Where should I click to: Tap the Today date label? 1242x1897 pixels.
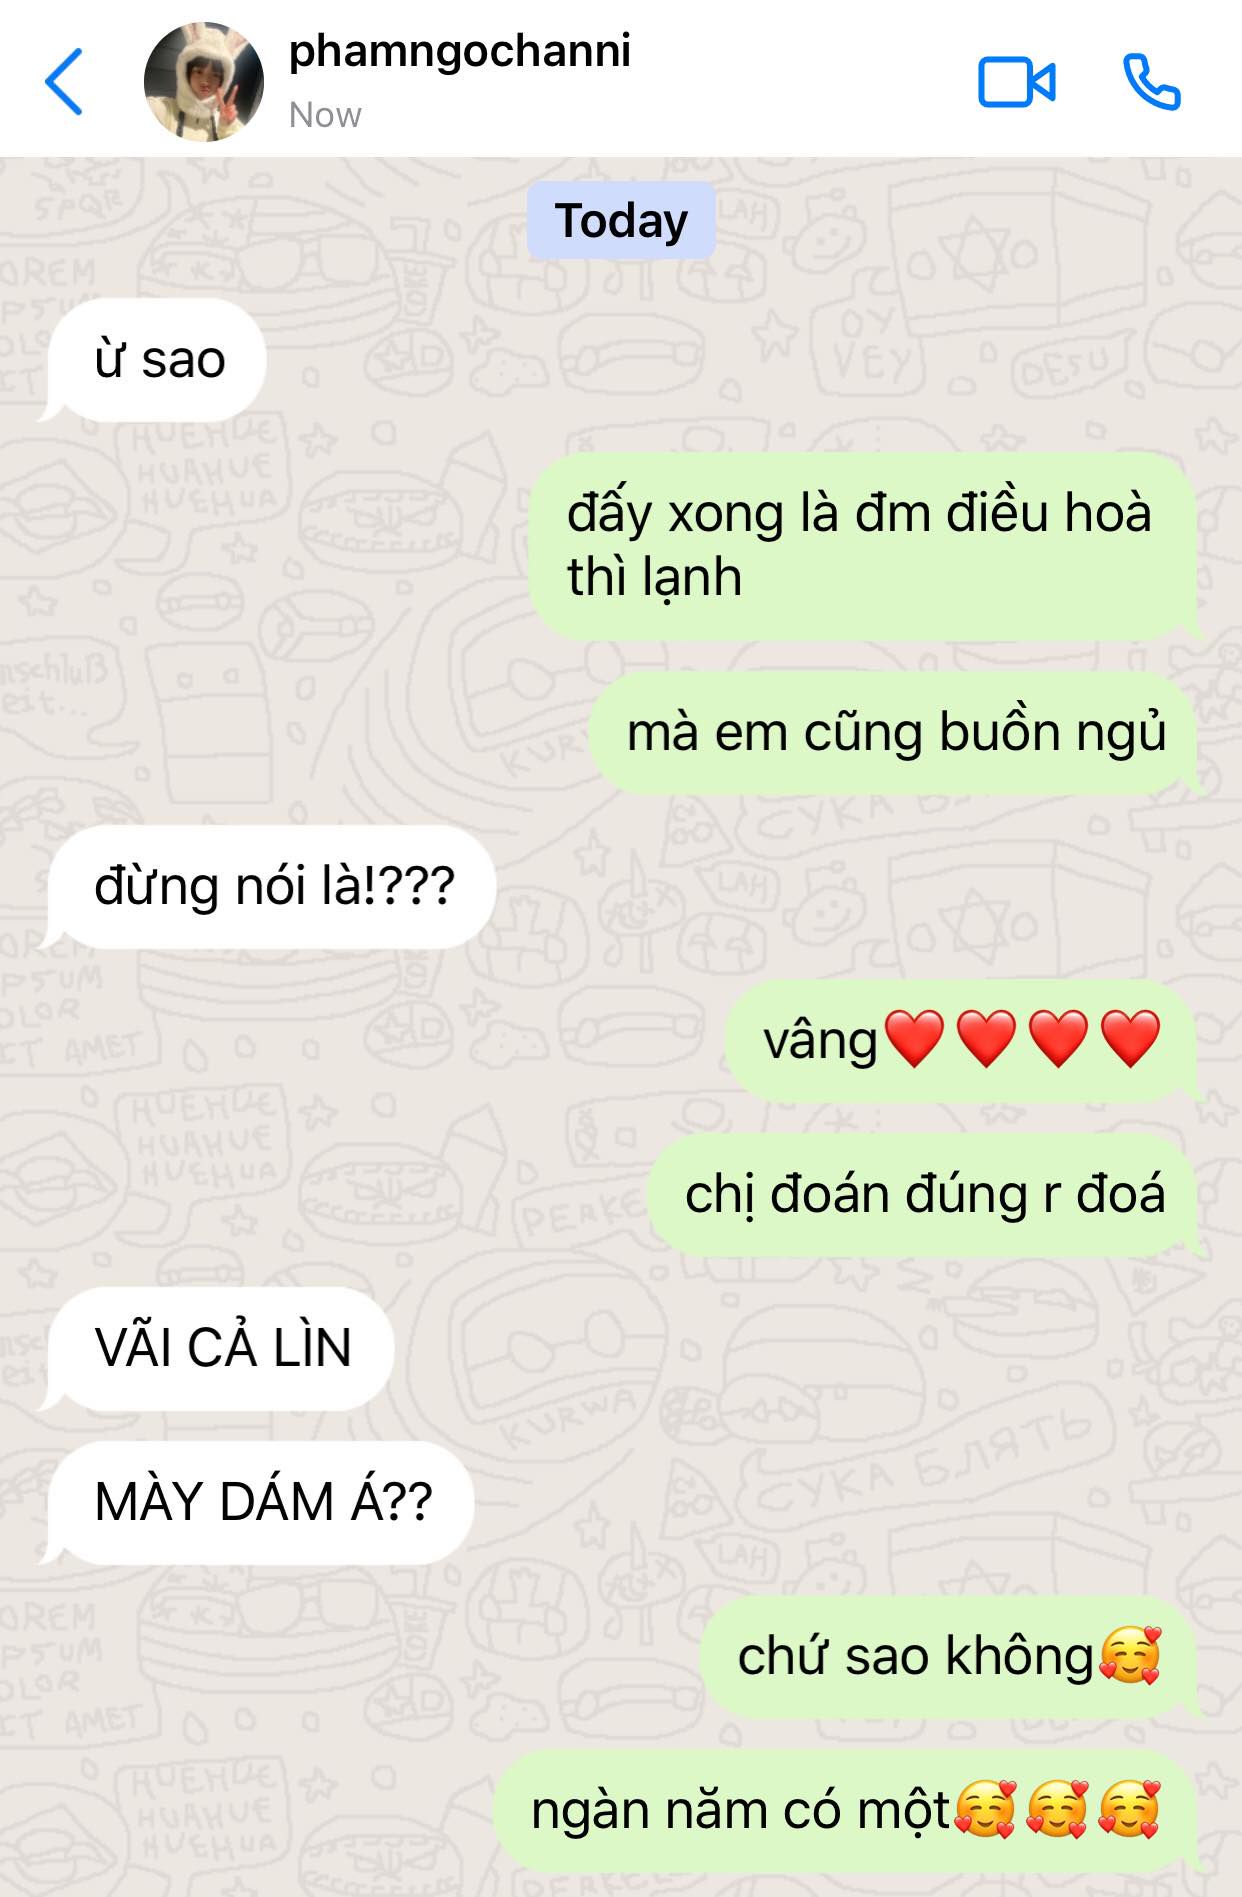(x=621, y=221)
